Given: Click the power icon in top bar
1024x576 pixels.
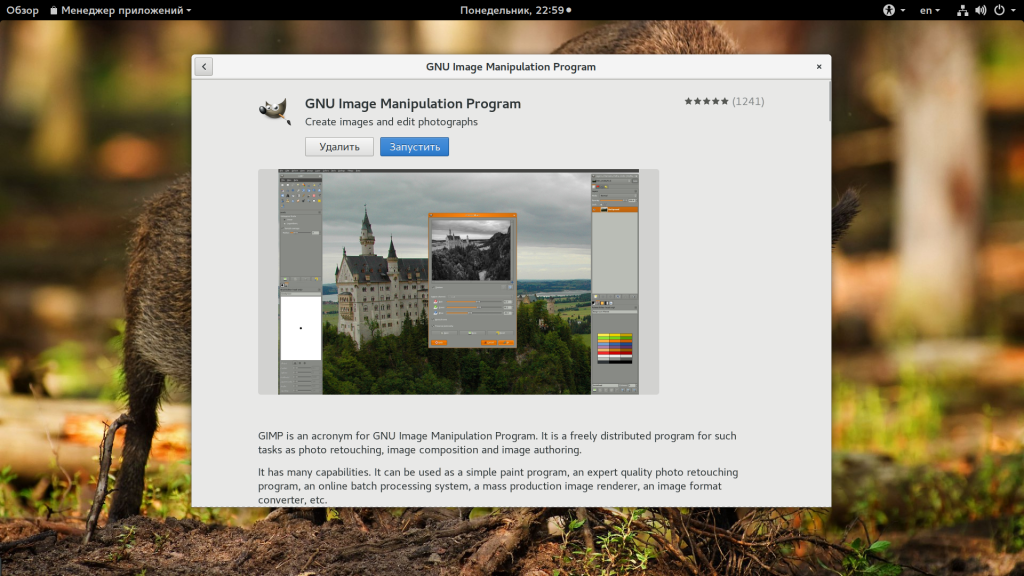Looking at the screenshot, I should (998, 10).
